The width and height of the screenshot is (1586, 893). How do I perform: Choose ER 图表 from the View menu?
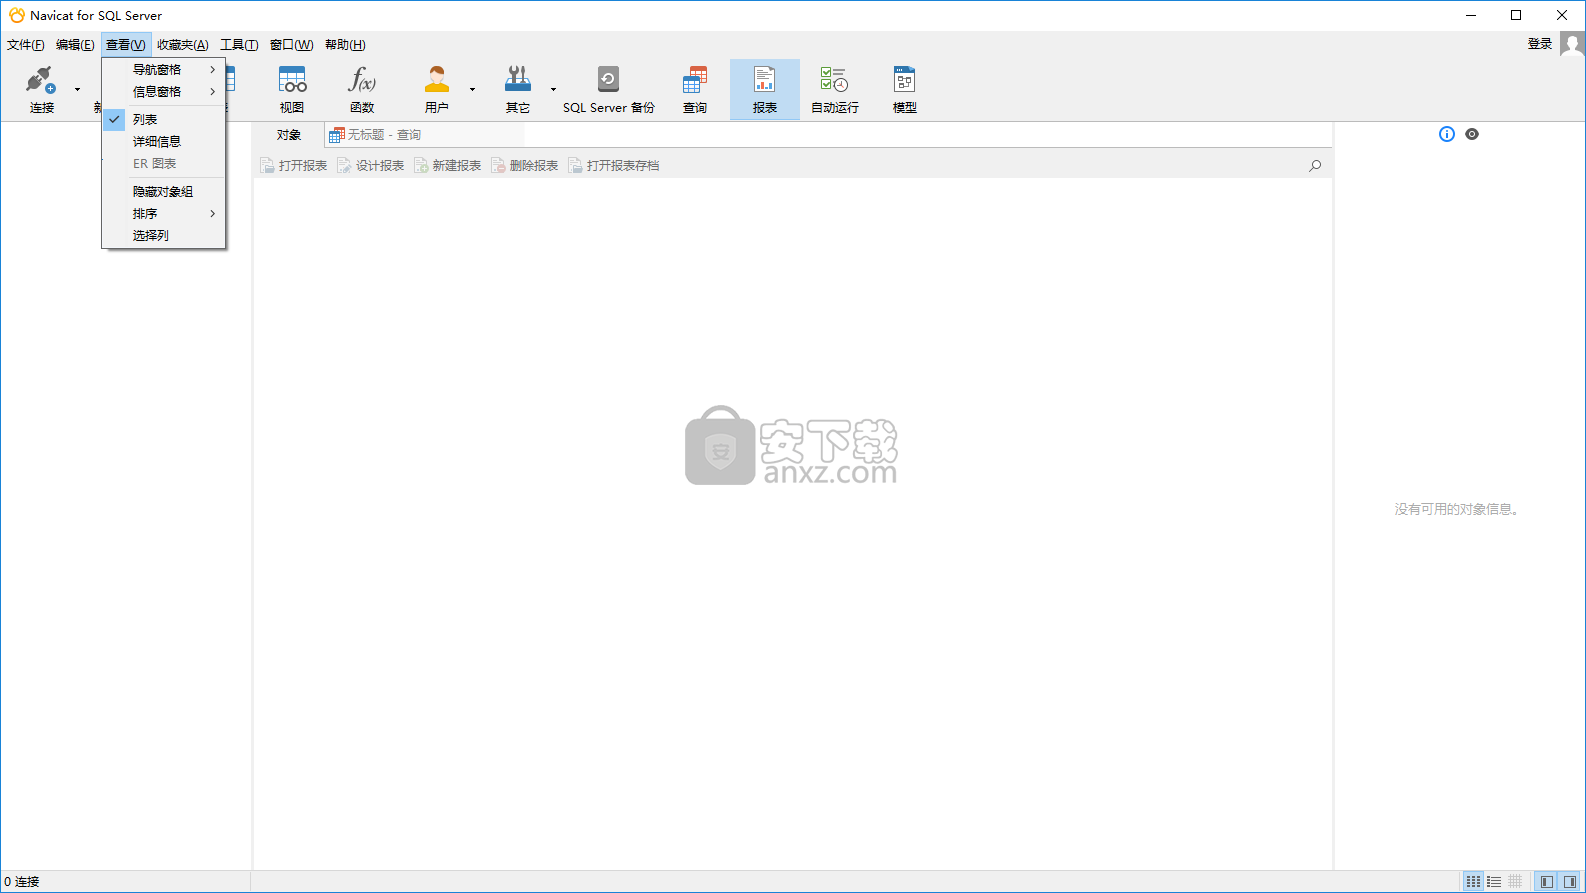pos(164,163)
